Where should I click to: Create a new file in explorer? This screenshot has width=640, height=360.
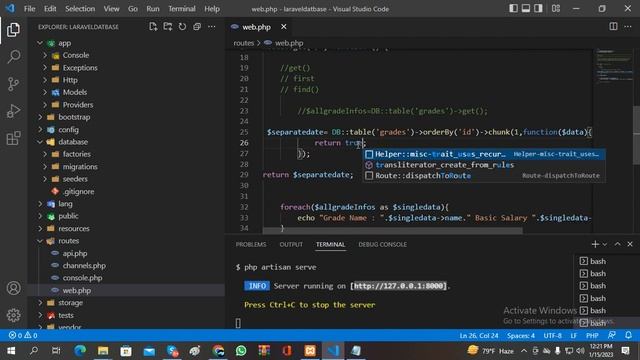point(153,27)
